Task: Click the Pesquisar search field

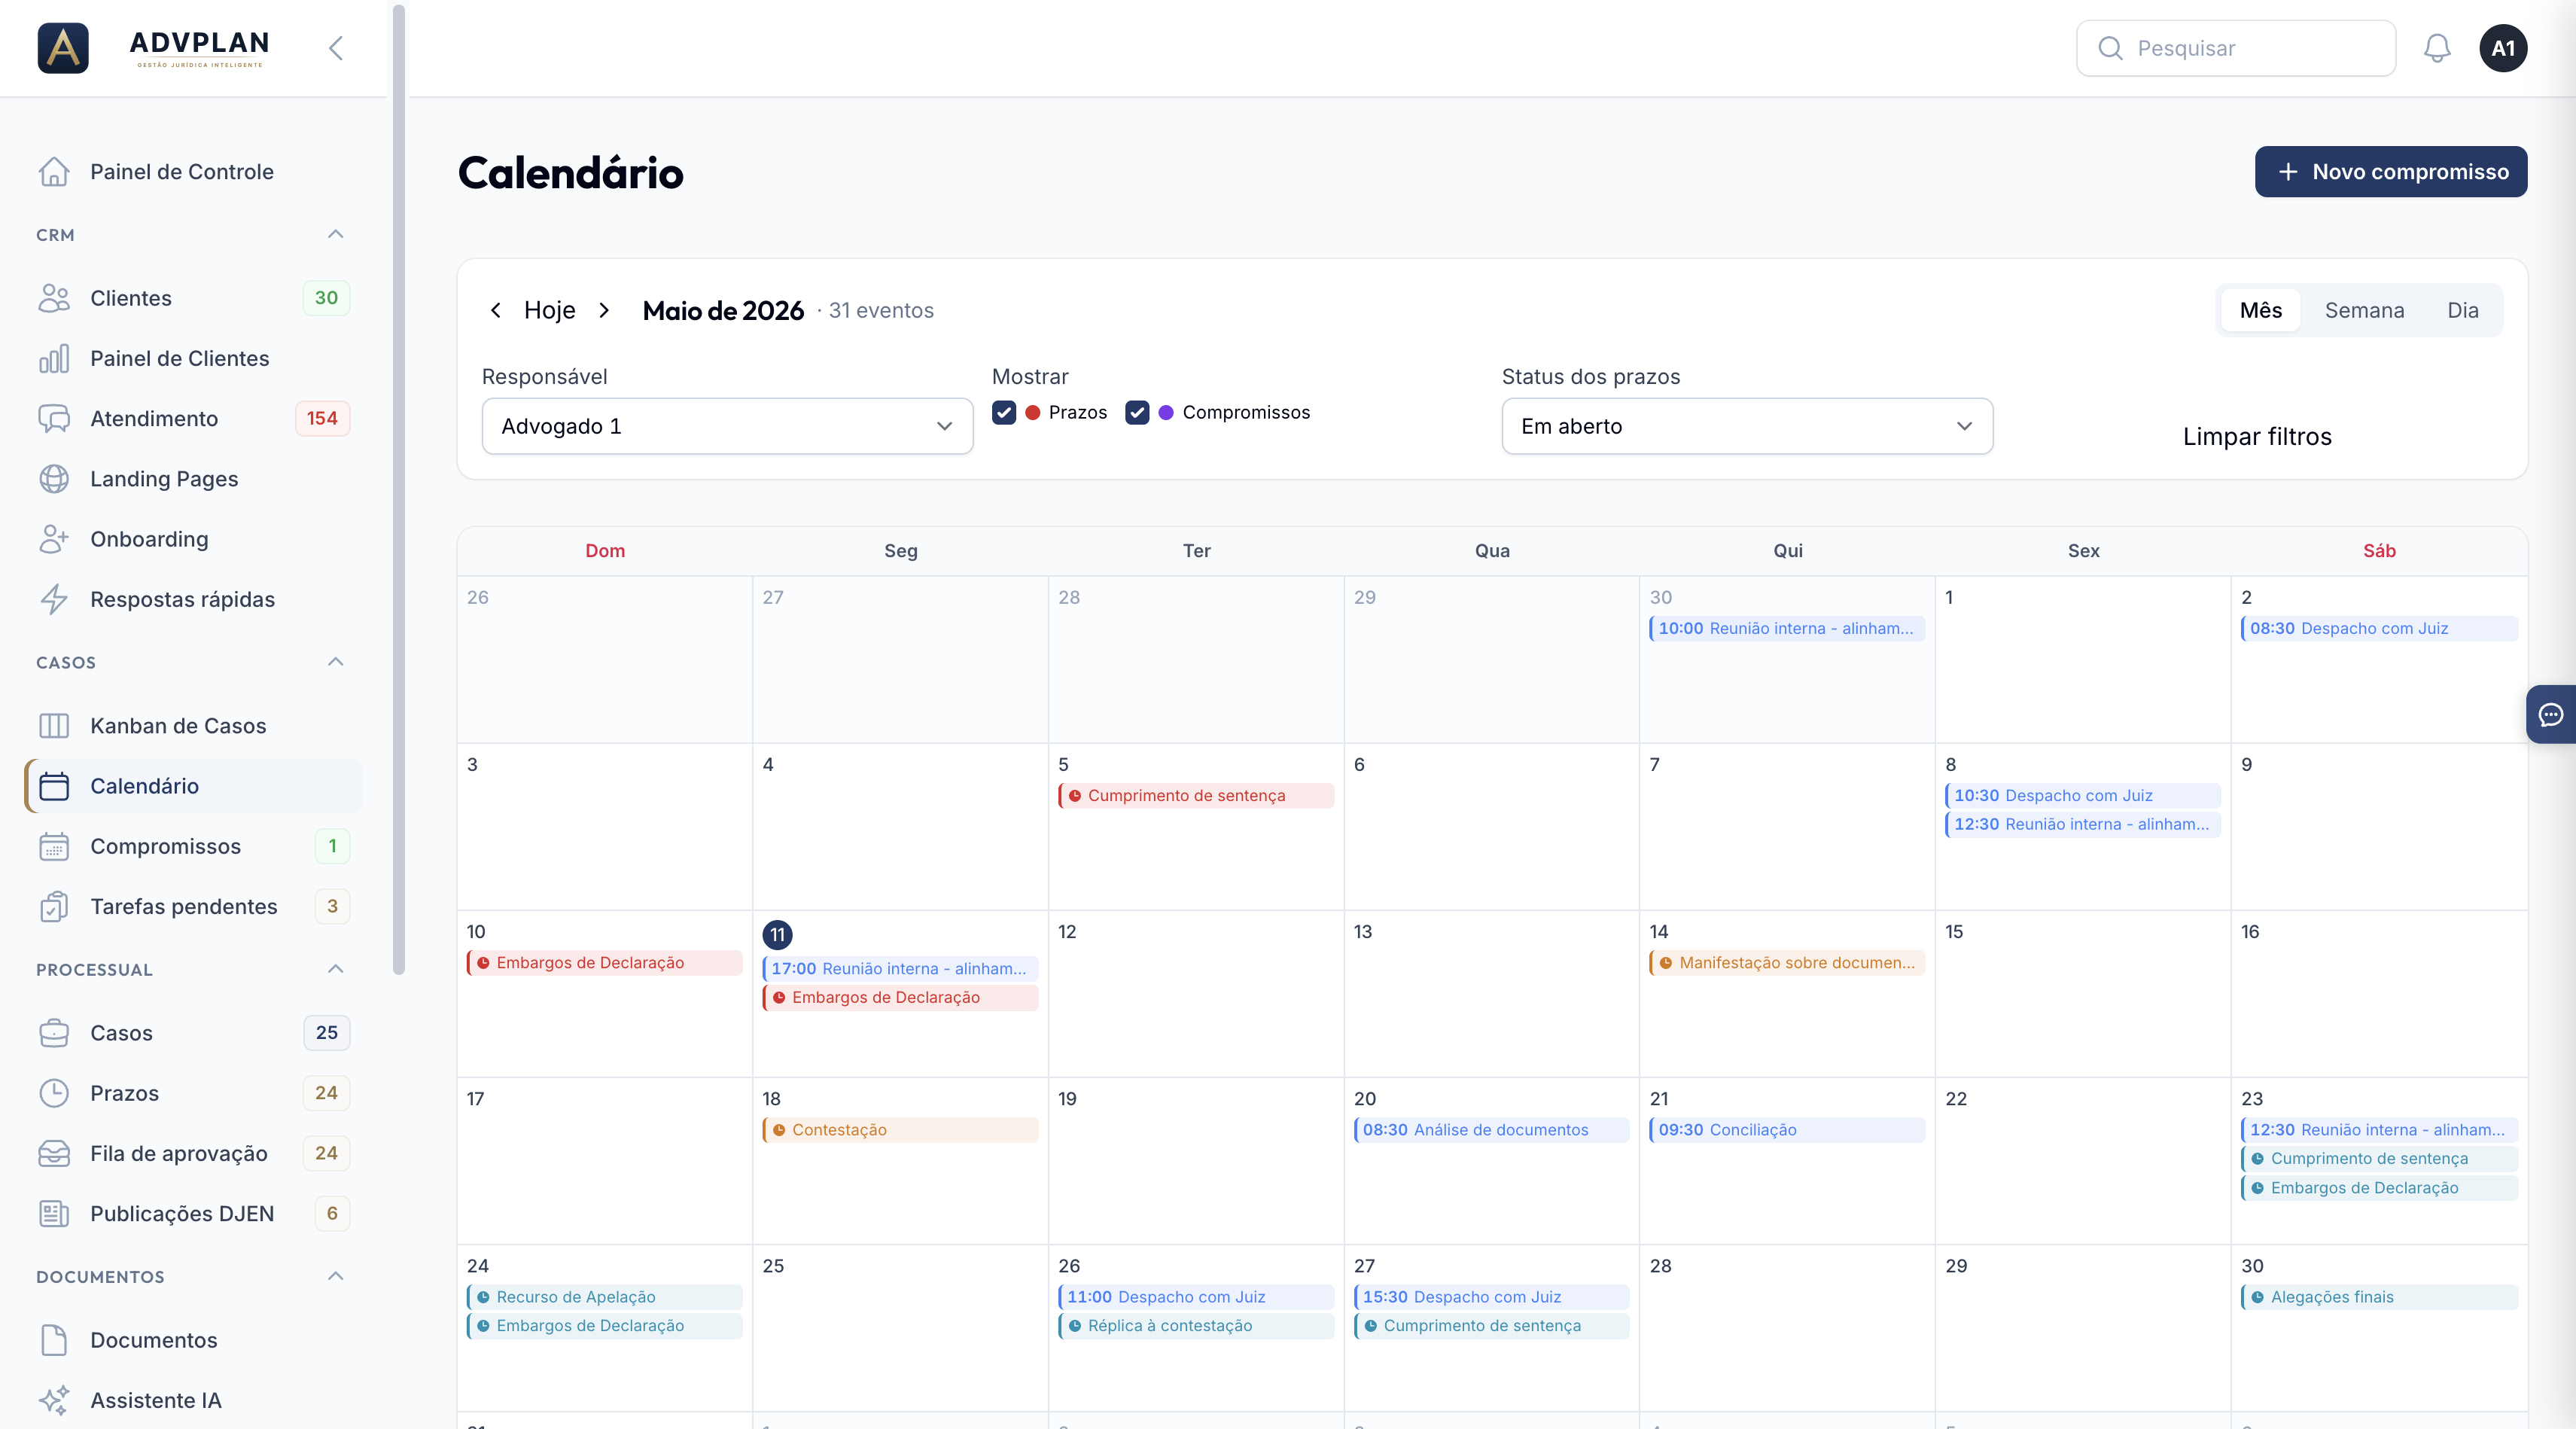Action: click(2236, 48)
